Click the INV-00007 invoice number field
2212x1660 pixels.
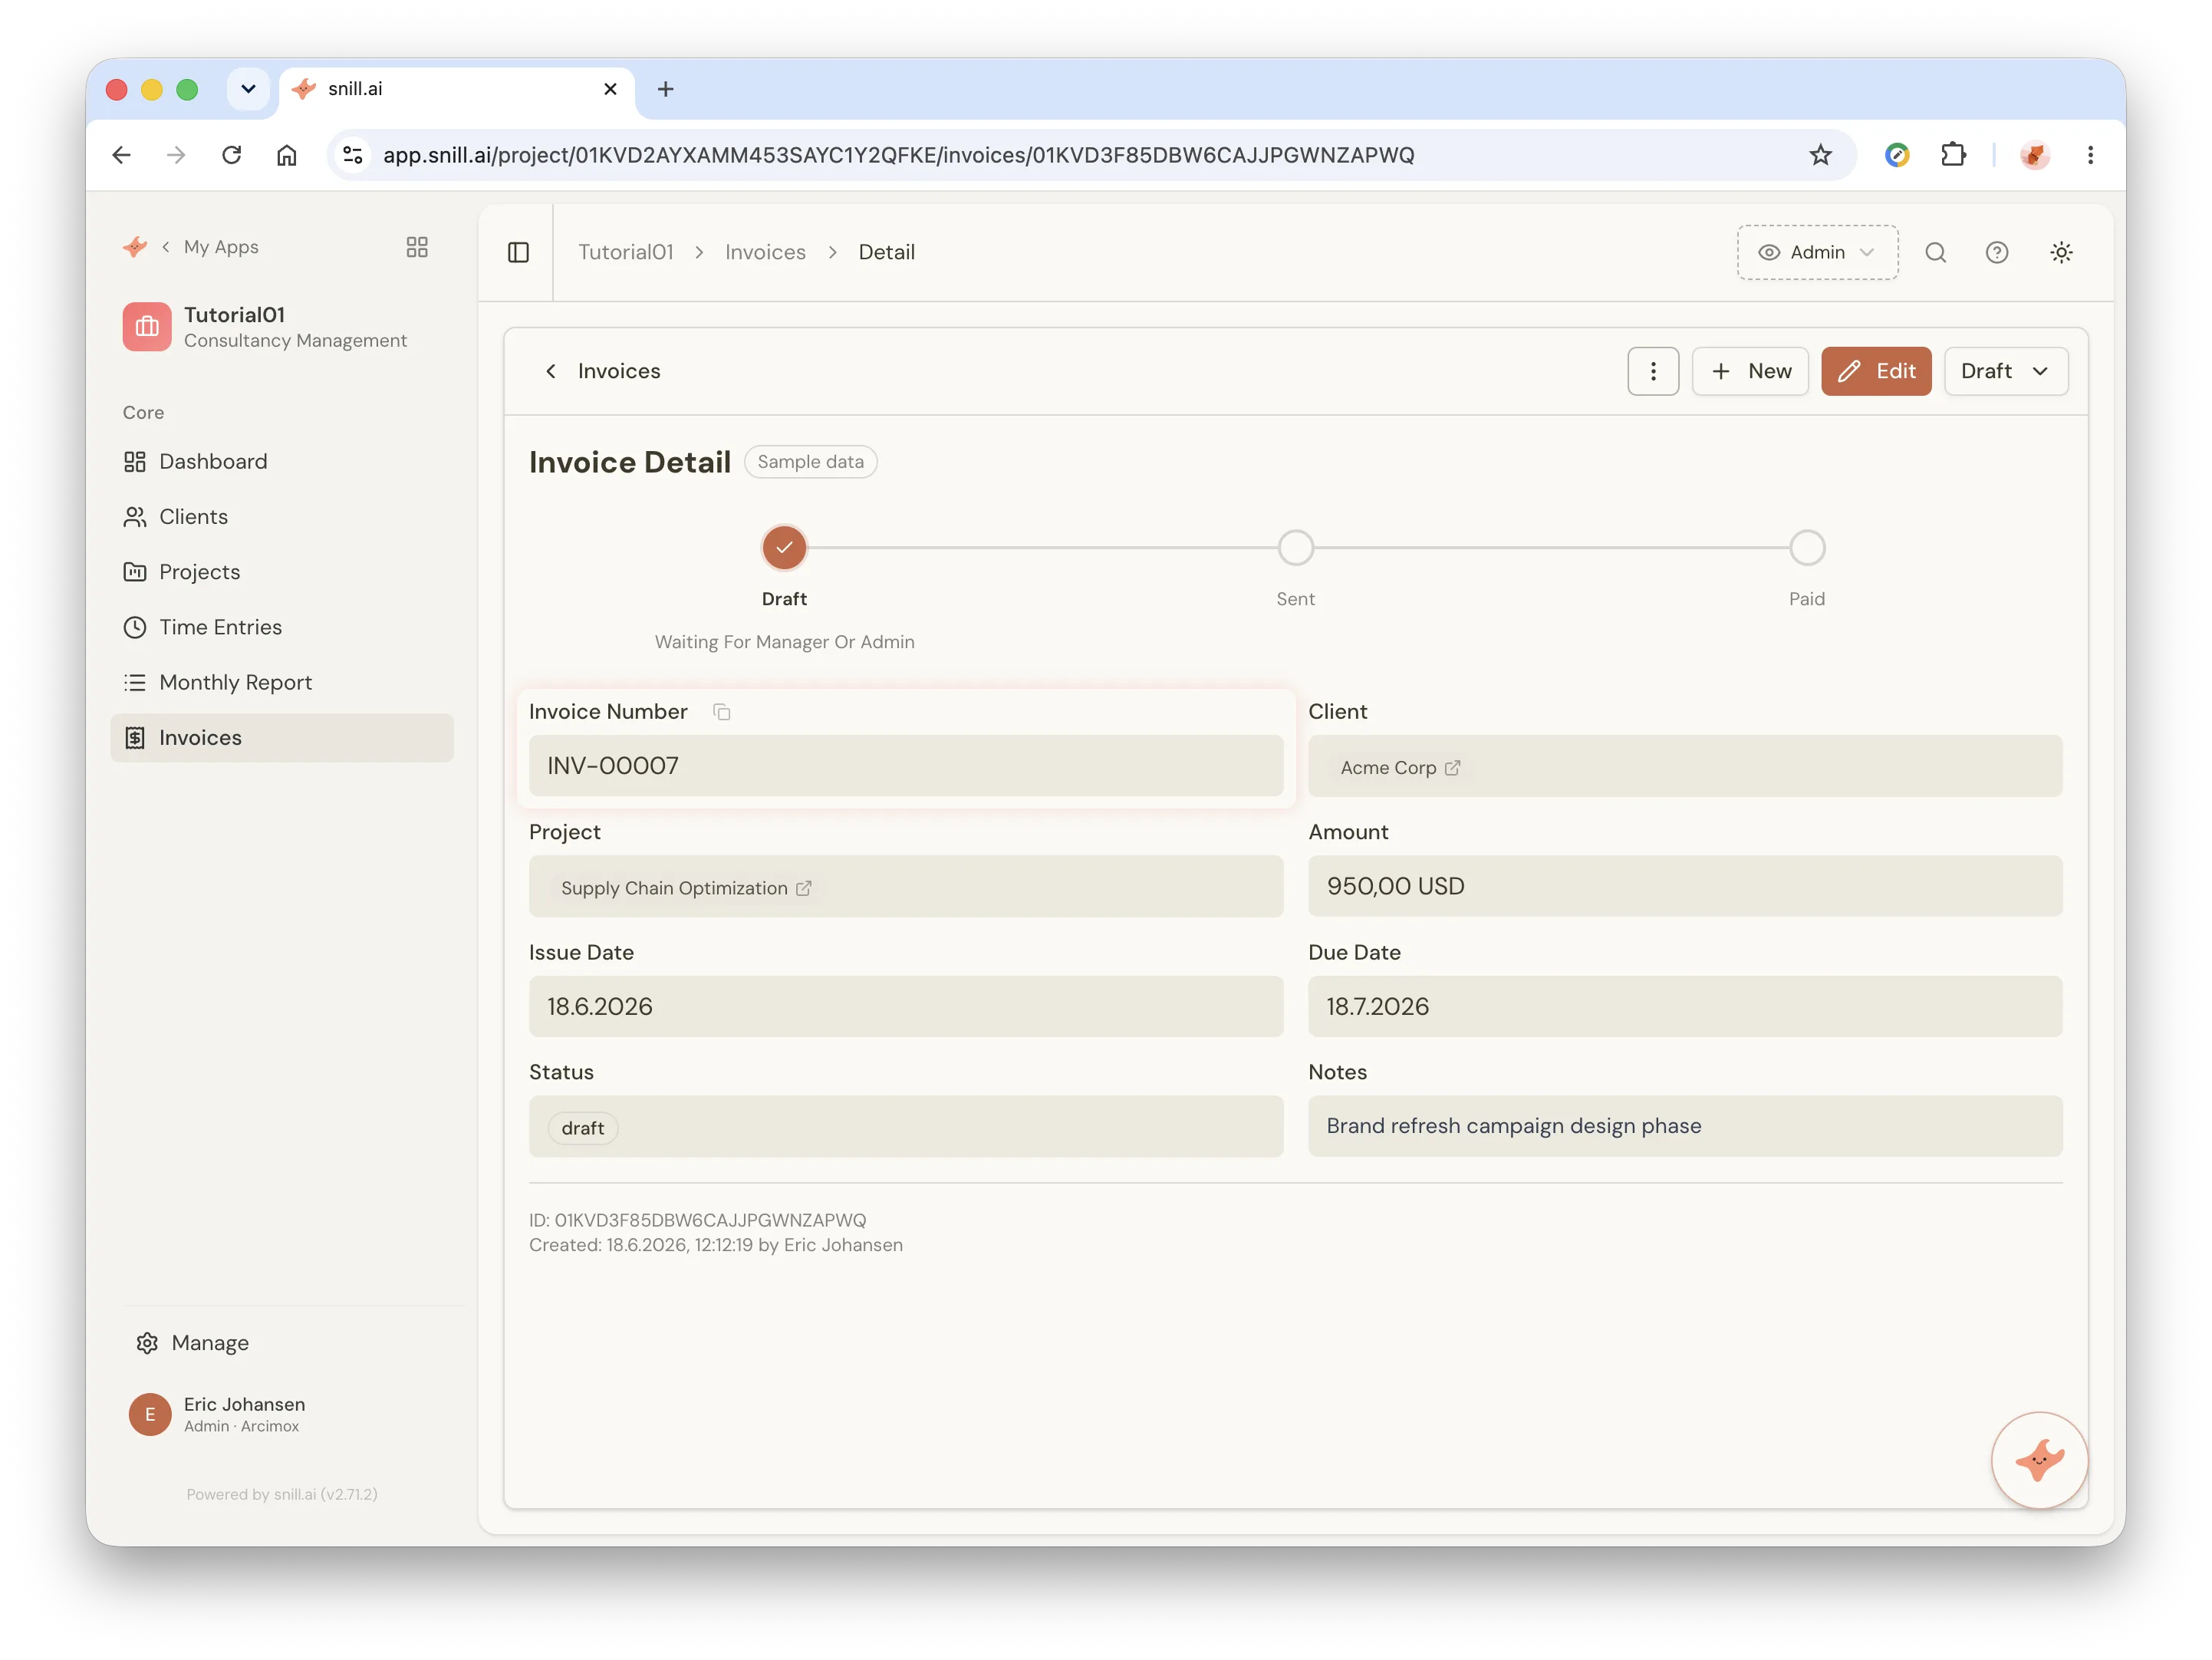point(906,766)
